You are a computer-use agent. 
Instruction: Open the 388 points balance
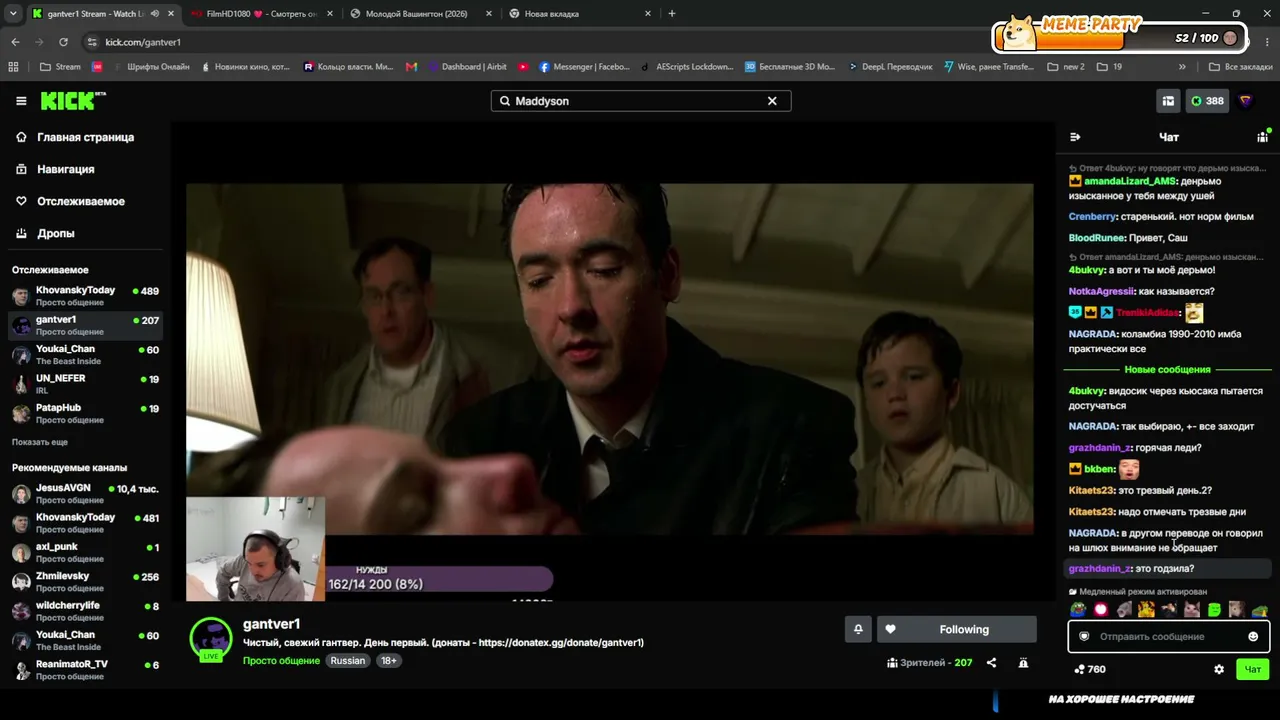point(1208,101)
